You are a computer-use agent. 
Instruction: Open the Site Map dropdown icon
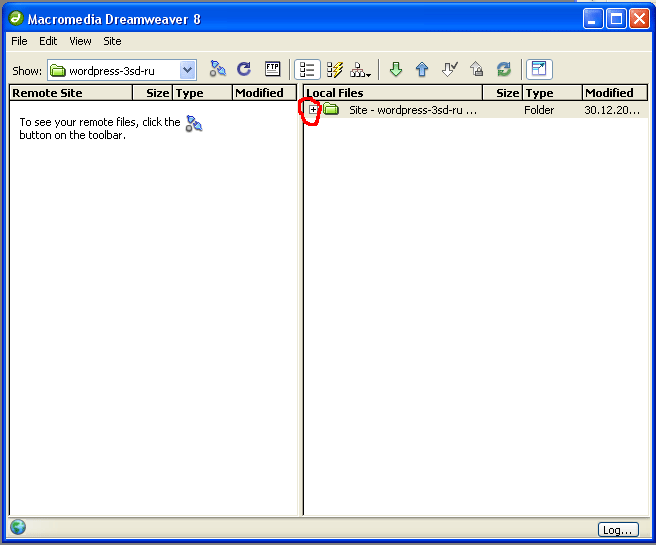click(360, 69)
